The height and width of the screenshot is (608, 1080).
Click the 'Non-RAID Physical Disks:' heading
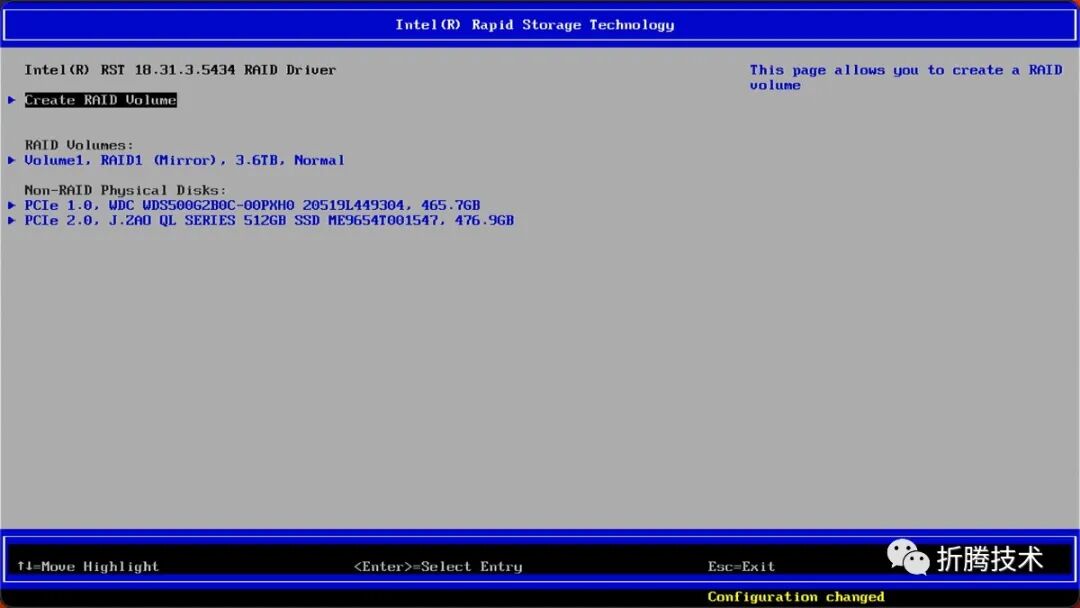tap(125, 190)
